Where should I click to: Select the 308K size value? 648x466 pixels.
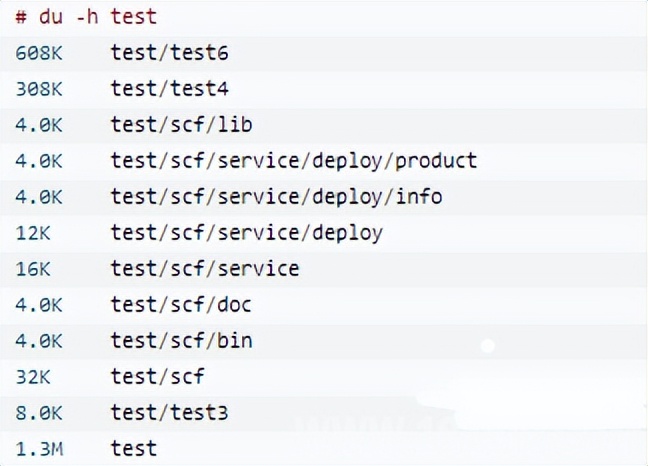pyautogui.click(x=38, y=89)
